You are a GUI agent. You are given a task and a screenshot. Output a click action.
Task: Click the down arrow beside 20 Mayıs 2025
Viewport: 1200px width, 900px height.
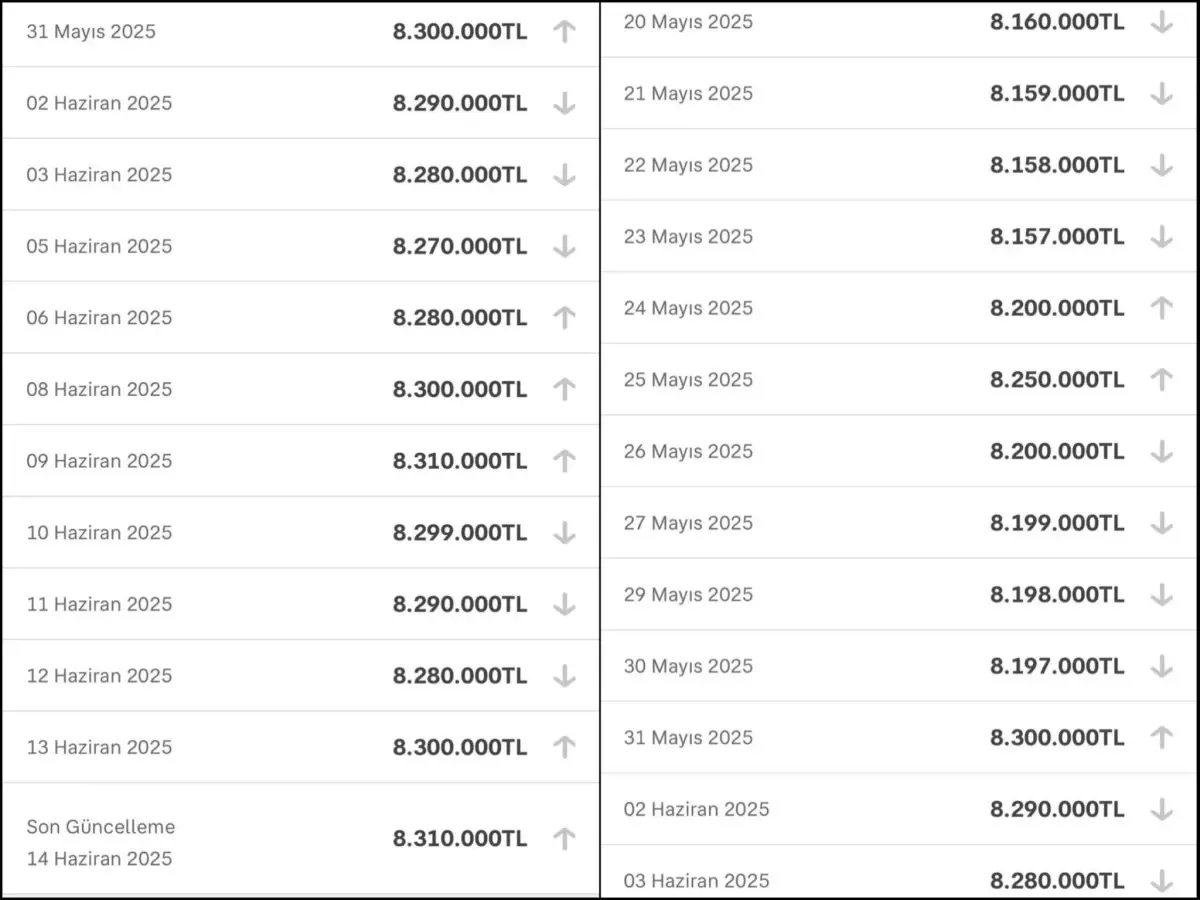click(x=1161, y=22)
